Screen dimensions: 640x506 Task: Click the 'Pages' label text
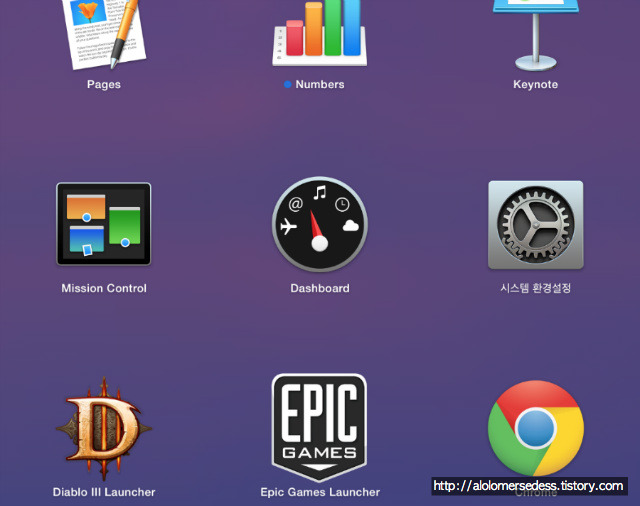pos(104,84)
